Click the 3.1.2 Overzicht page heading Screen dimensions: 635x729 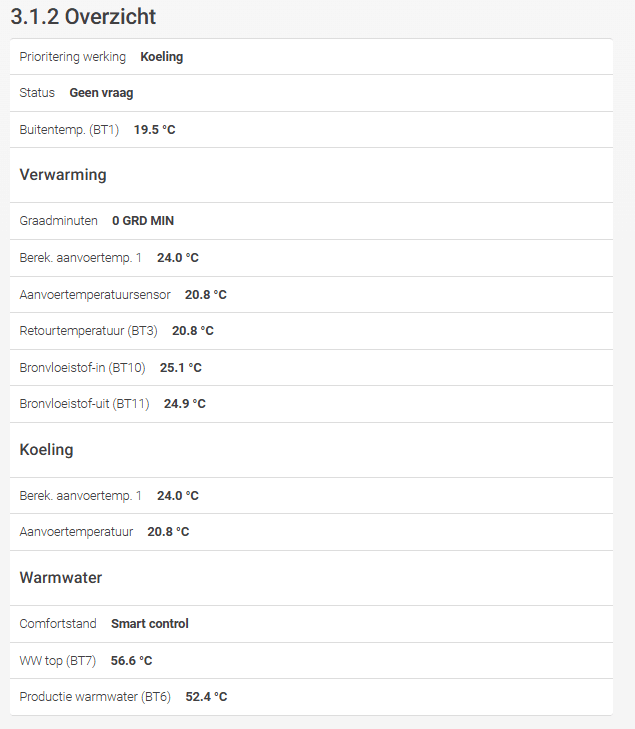[83, 17]
